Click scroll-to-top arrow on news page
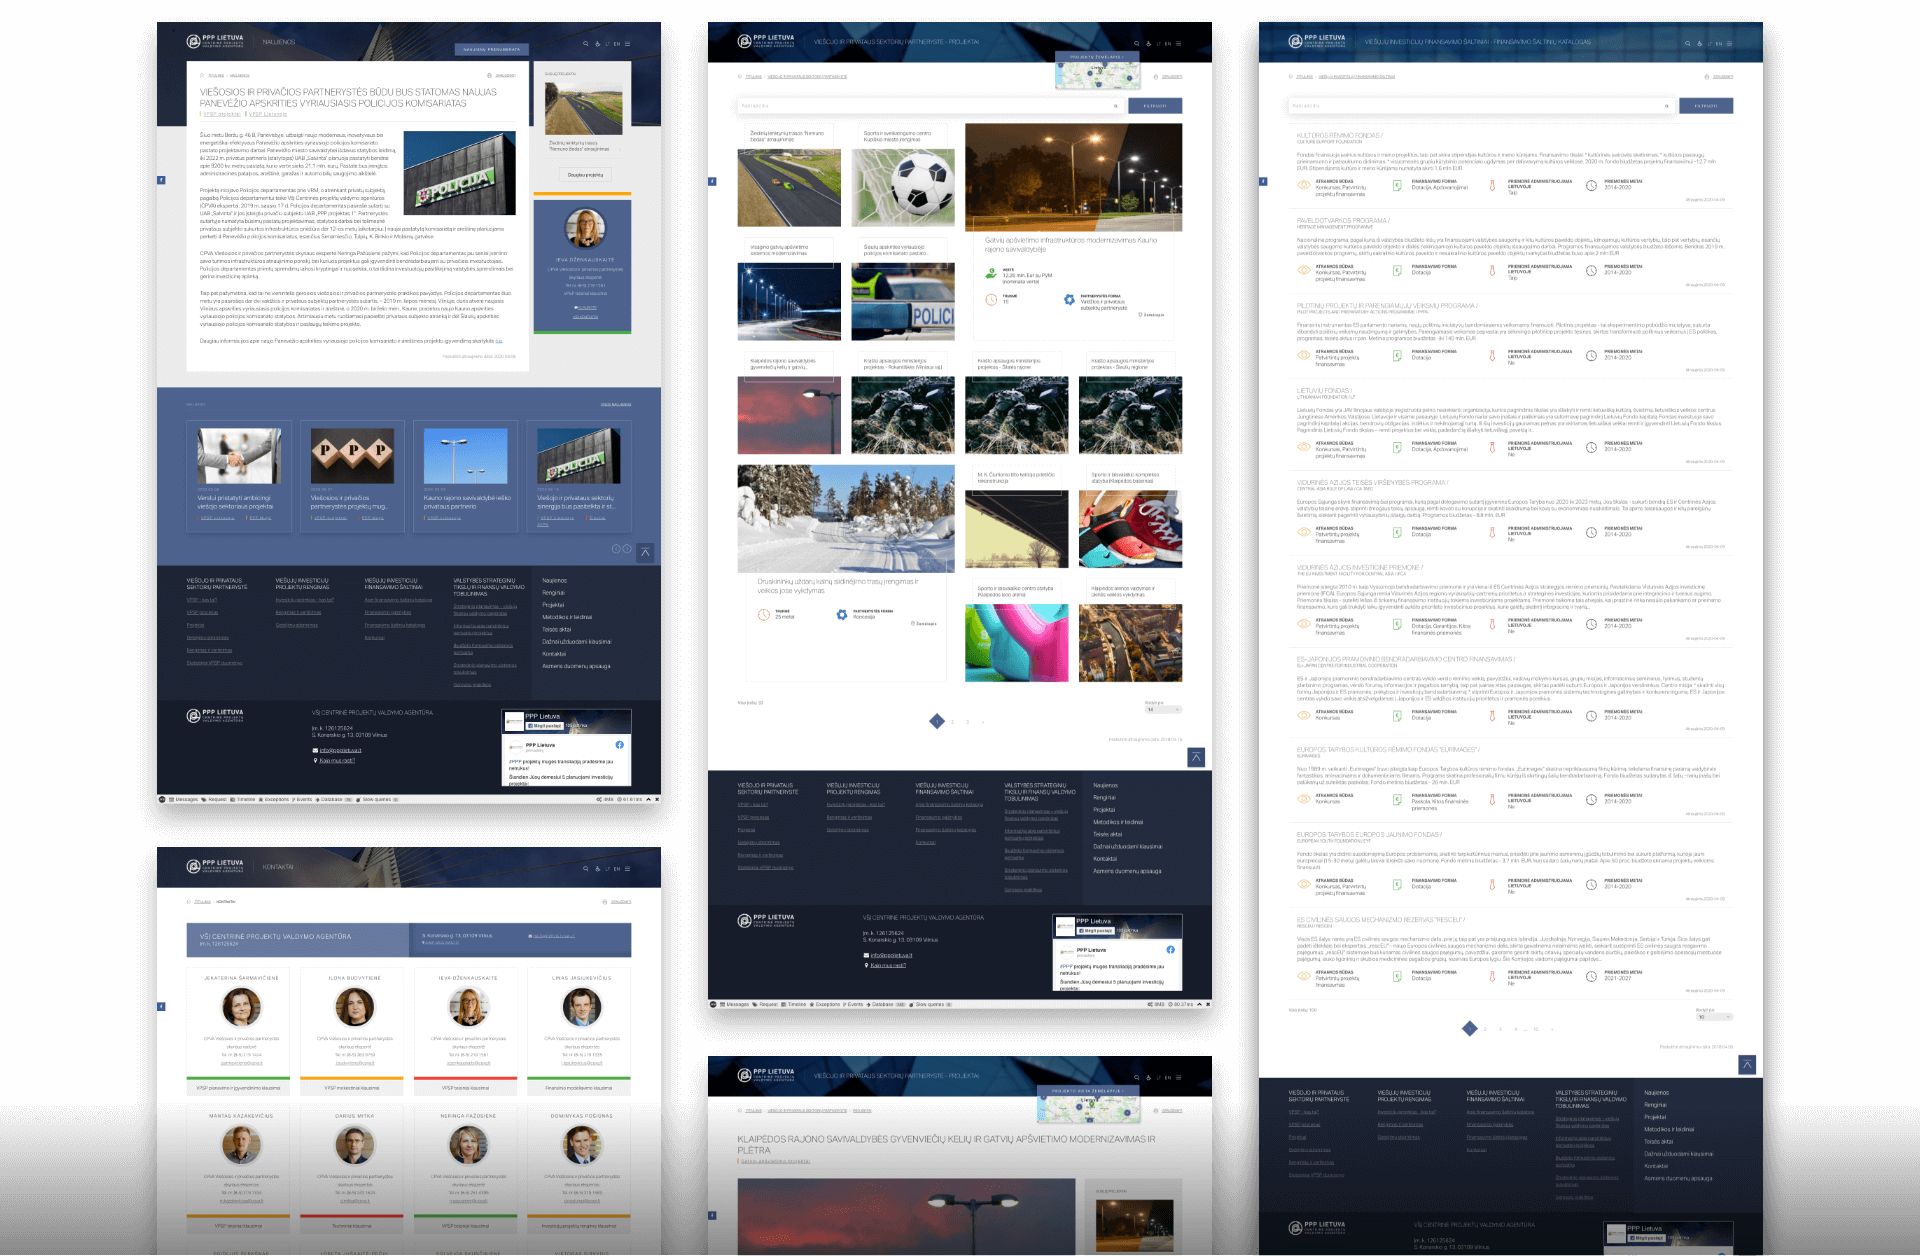 (646, 551)
